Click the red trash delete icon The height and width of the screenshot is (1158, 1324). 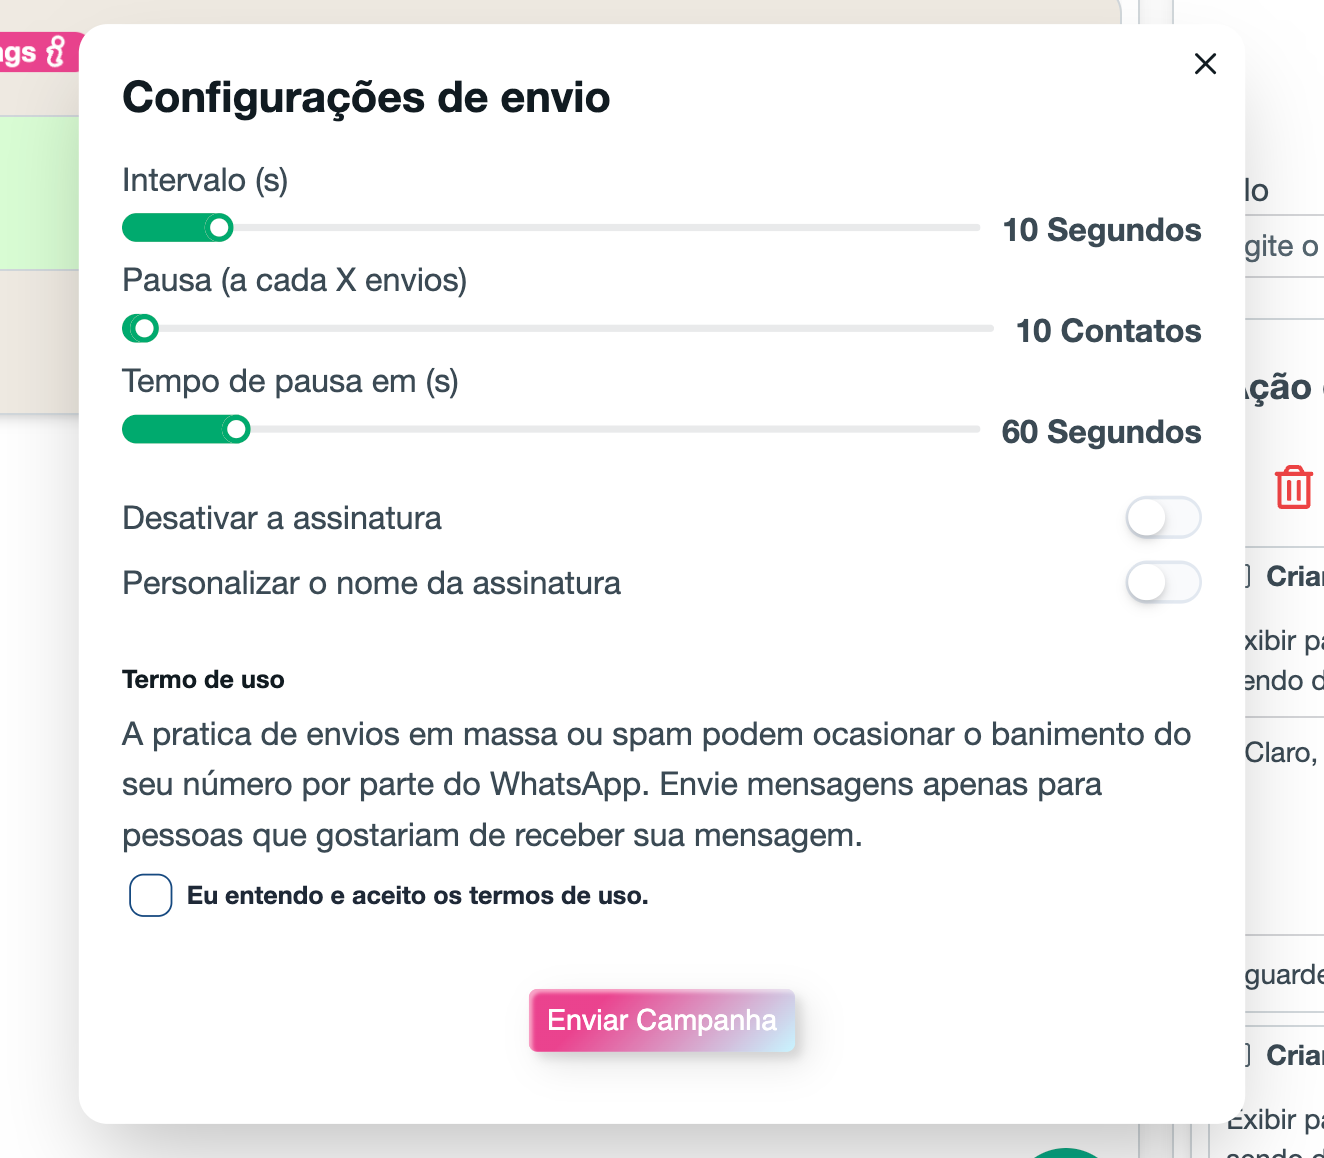[1293, 487]
